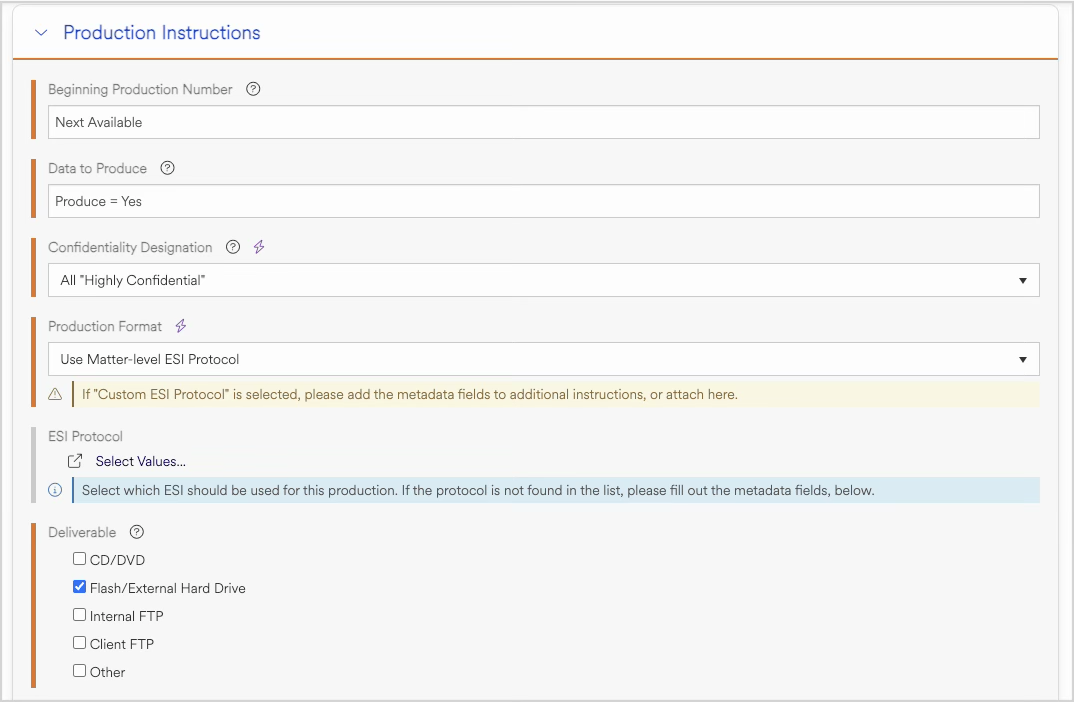Click the Beginning Production Number label

[140, 89]
